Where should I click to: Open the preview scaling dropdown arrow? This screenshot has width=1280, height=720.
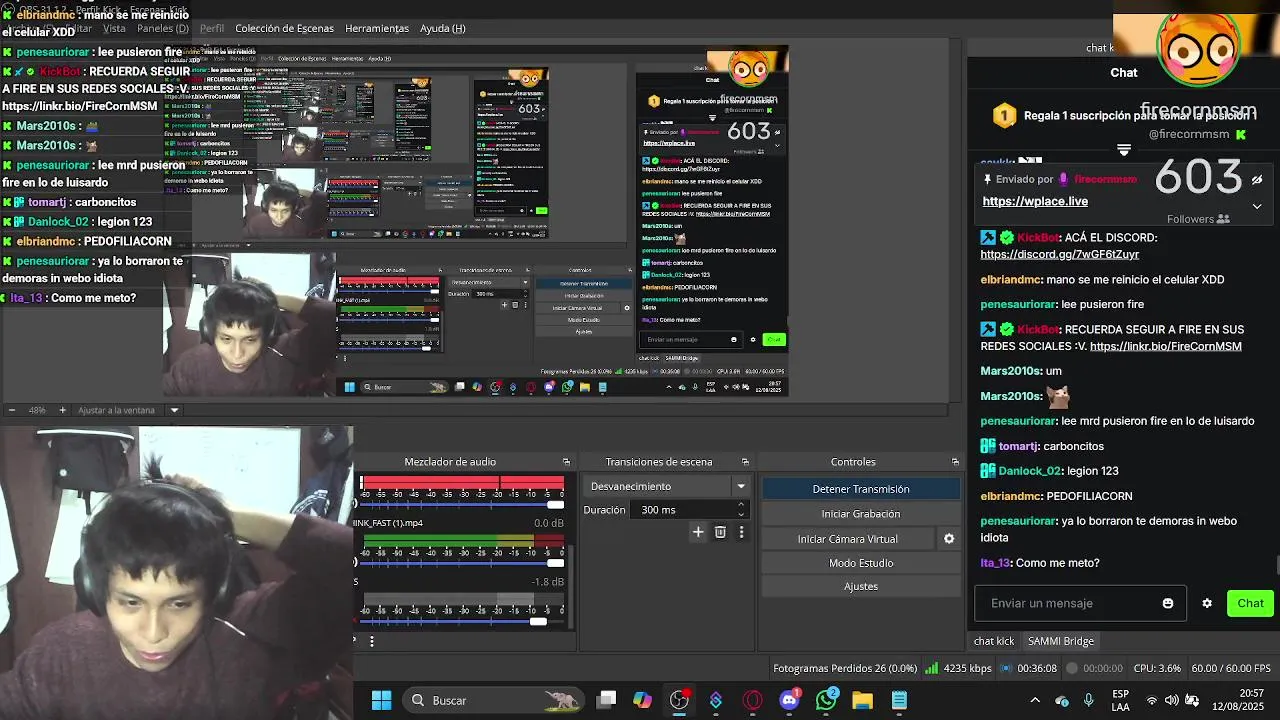click(174, 410)
